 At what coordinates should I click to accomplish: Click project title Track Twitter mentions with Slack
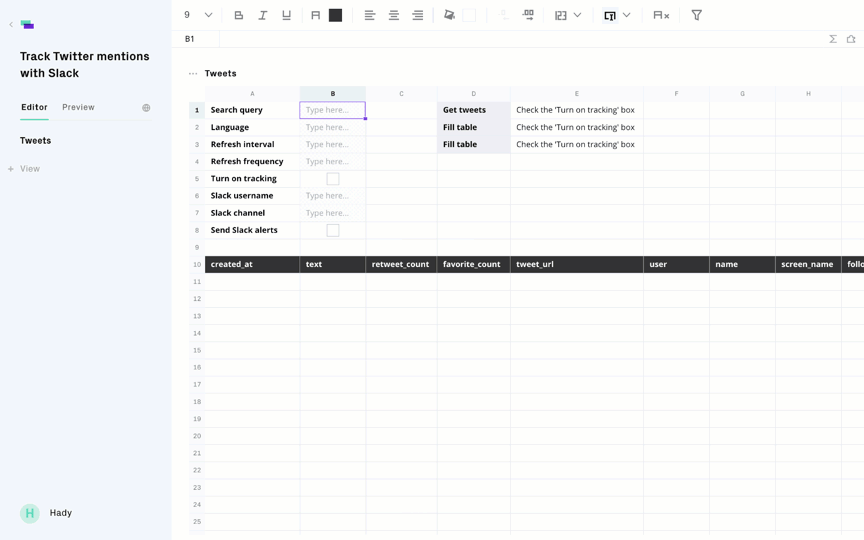[85, 64]
